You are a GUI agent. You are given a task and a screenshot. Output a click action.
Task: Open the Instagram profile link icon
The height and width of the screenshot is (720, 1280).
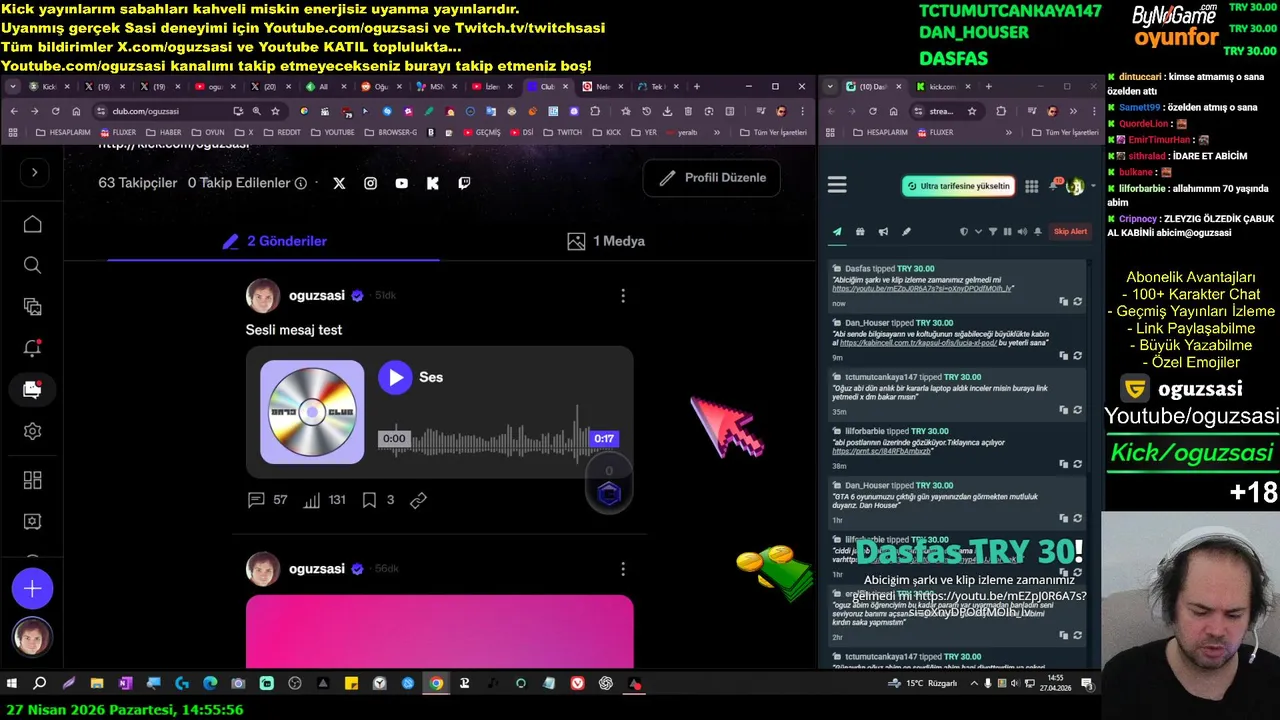pos(370,183)
